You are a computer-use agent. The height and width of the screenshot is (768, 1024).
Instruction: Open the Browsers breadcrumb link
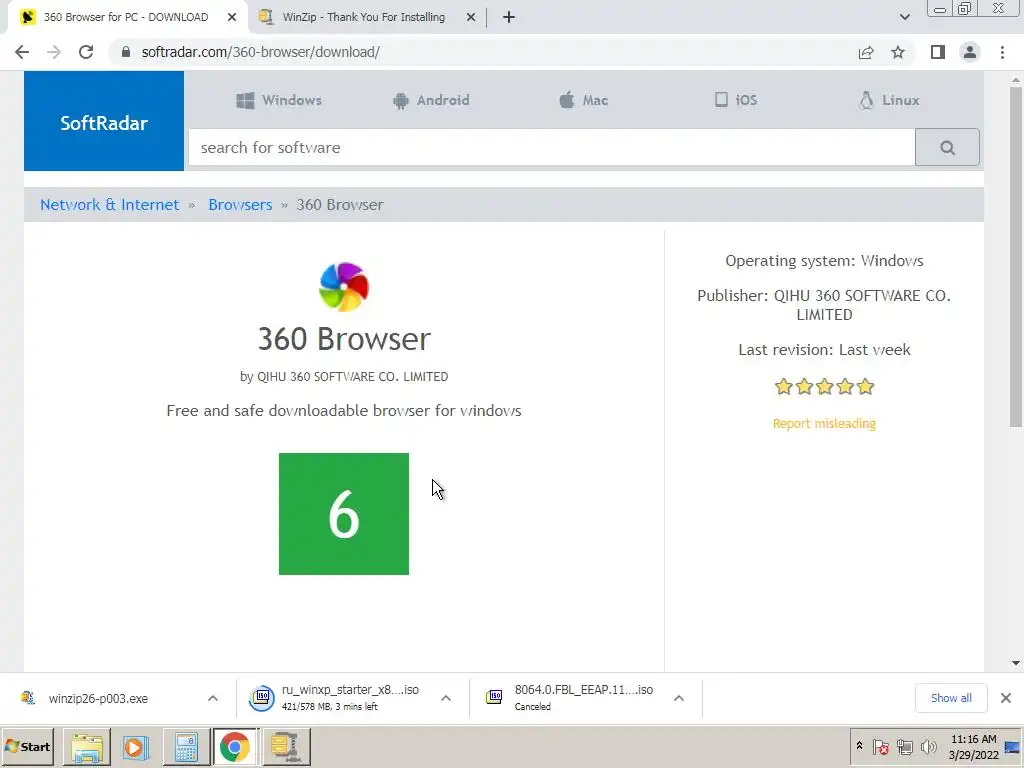[x=240, y=204]
